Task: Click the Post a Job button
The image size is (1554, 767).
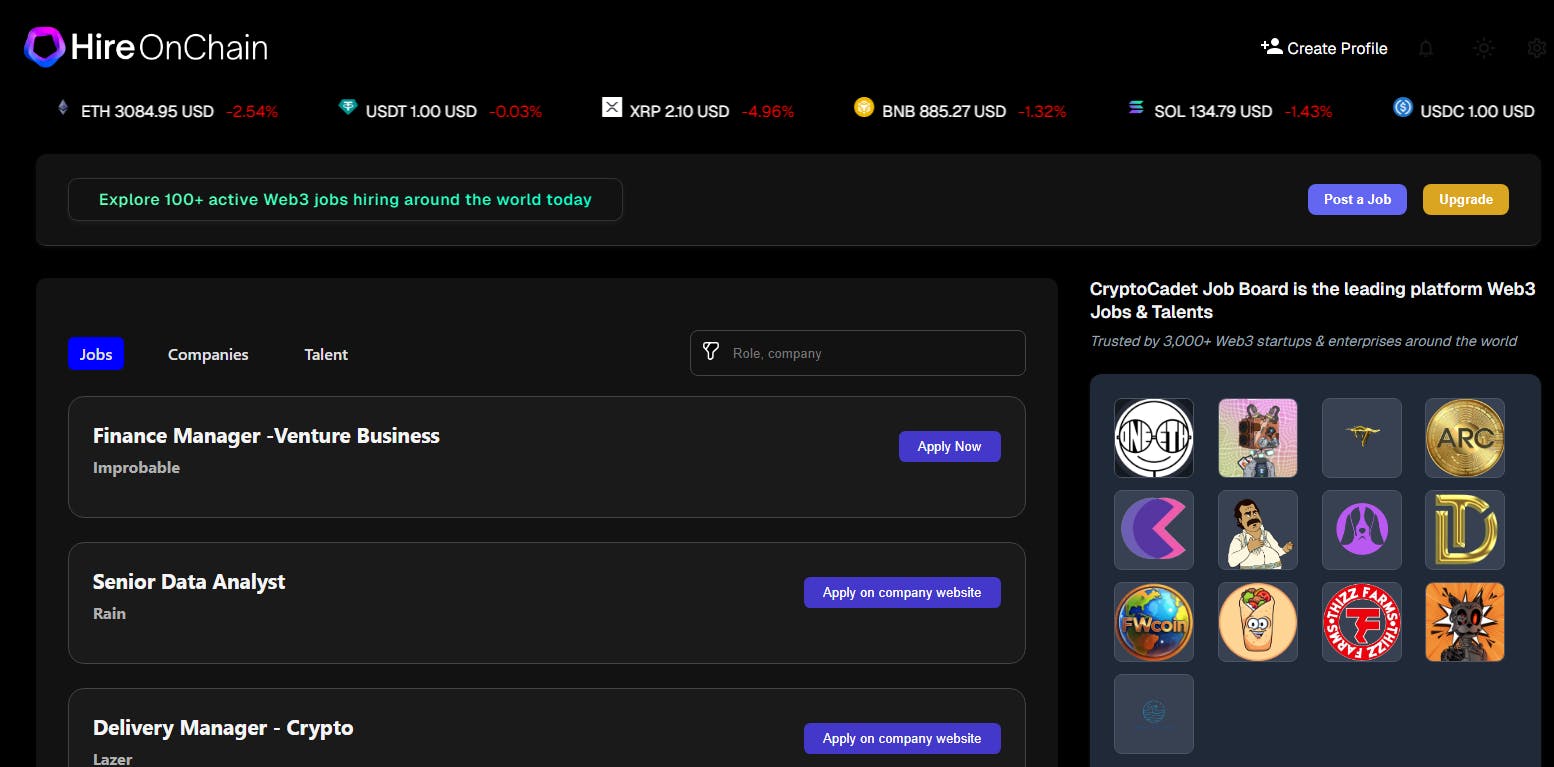Action: [x=1357, y=199]
